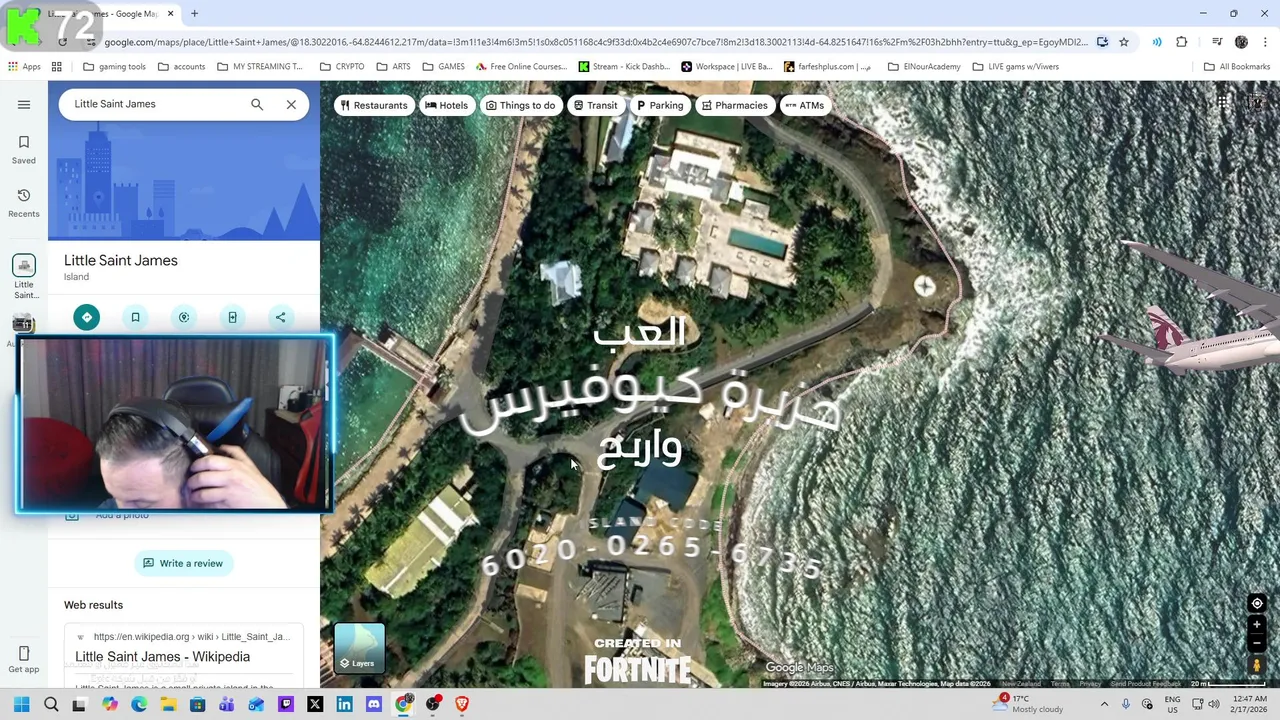
Task: Open the ElNourAcademy bookmark folder
Action: point(923,67)
